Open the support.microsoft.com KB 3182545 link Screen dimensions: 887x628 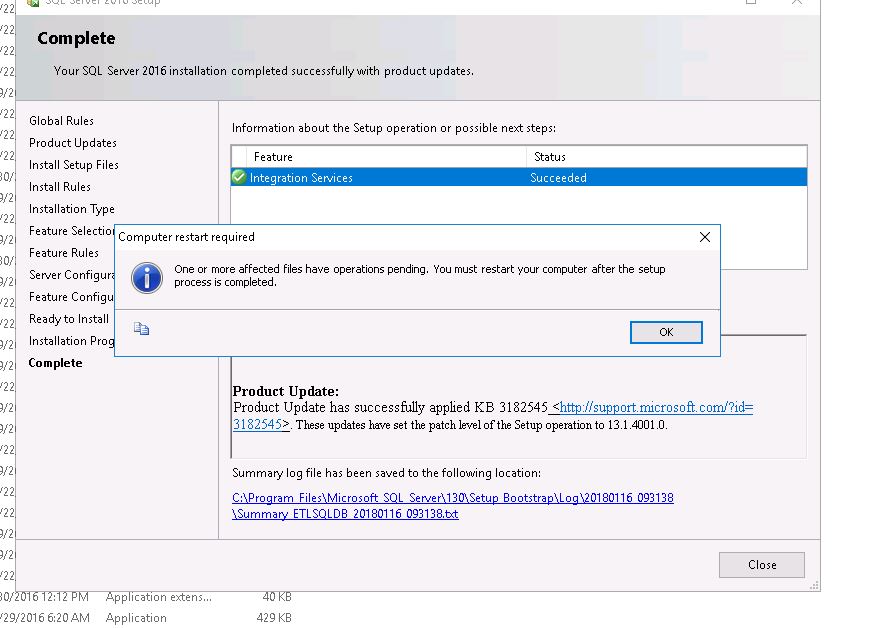pyautogui.click(x=493, y=416)
